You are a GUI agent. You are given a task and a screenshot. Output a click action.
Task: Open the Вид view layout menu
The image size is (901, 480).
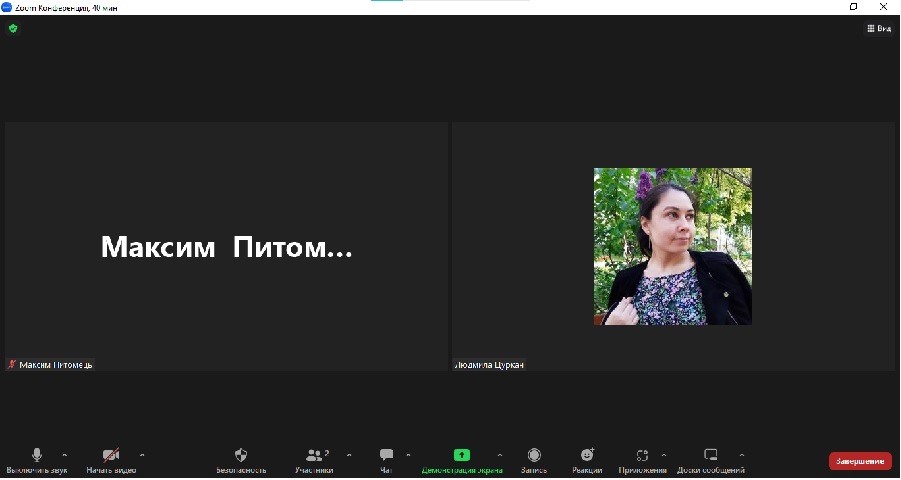coord(879,28)
